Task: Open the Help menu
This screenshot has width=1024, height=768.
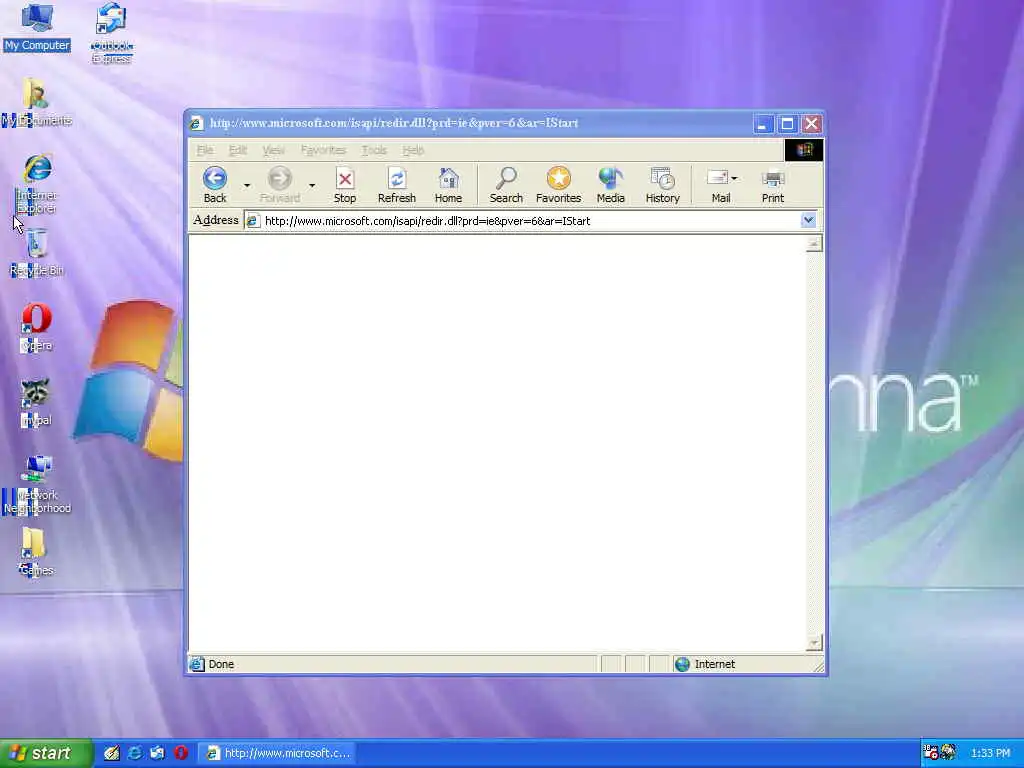Action: click(413, 150)
